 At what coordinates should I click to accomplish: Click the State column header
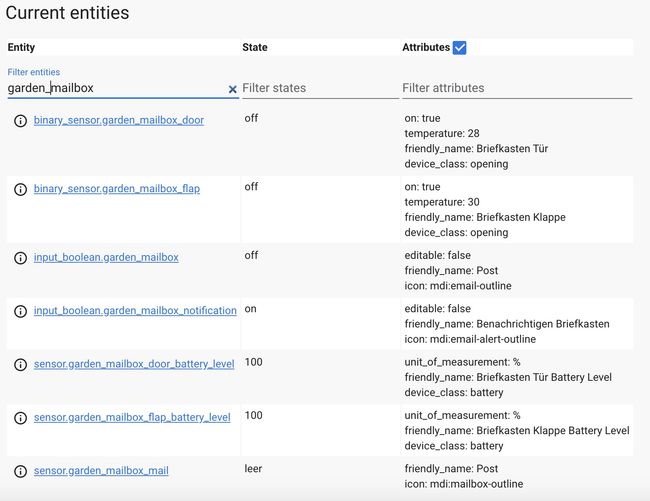click(x=255, y=47)
